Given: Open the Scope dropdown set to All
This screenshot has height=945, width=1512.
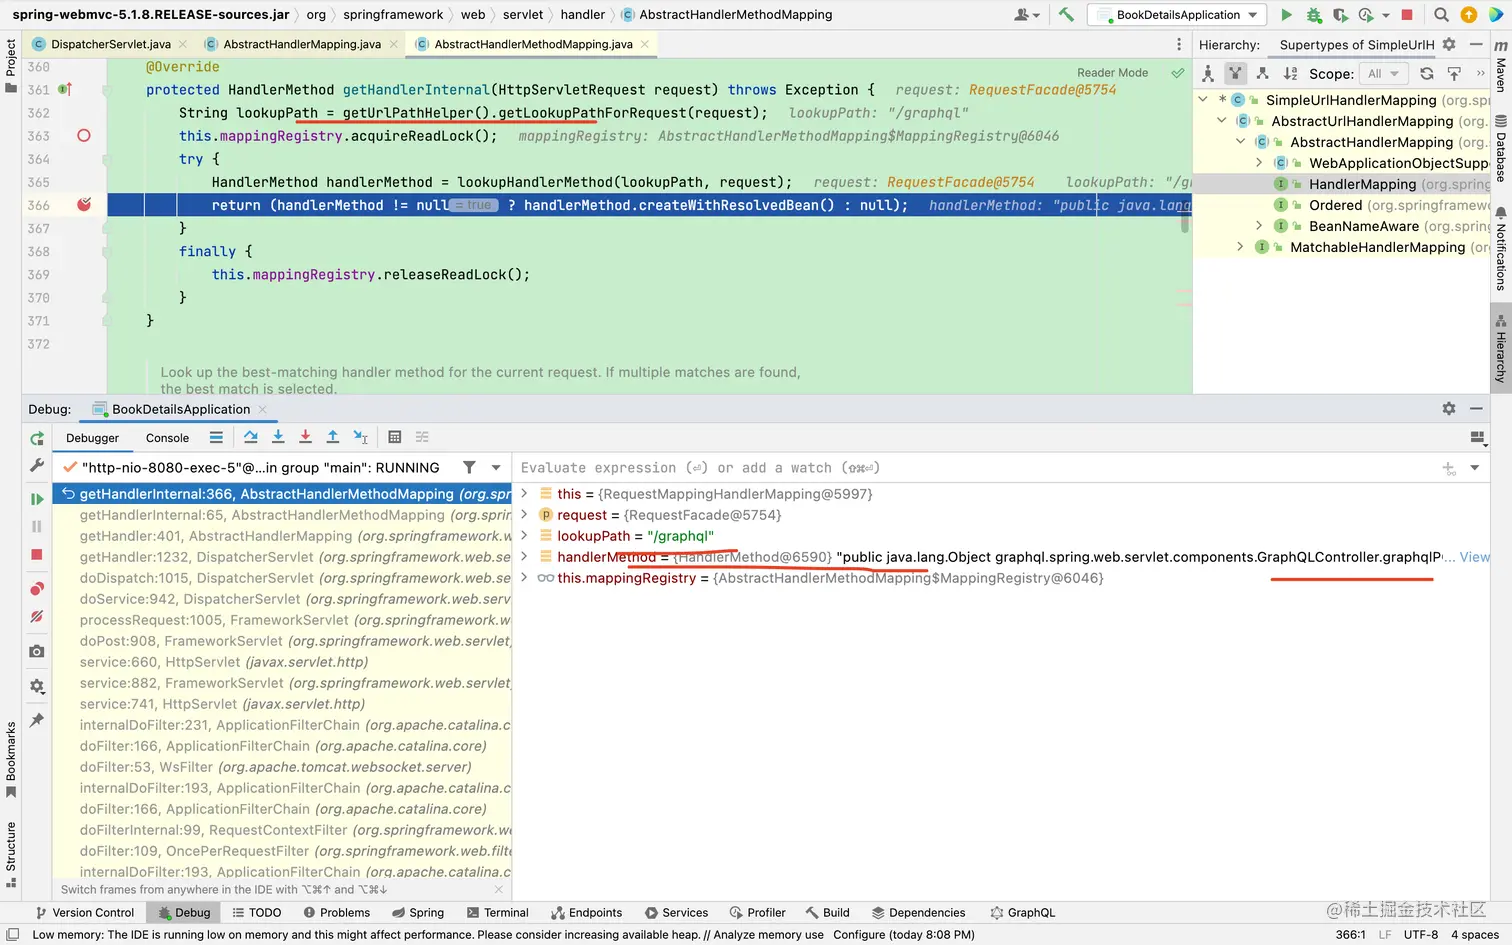Looking at the screenshot, I should [x=1385, y=73].
